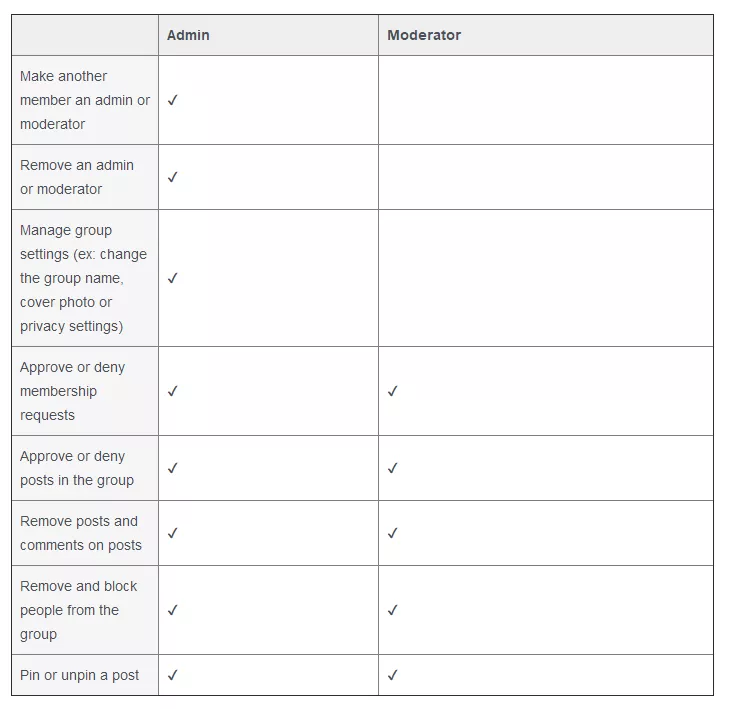
Task: Click Admin checkmark for membership requests
Action: tap(173, 391)
